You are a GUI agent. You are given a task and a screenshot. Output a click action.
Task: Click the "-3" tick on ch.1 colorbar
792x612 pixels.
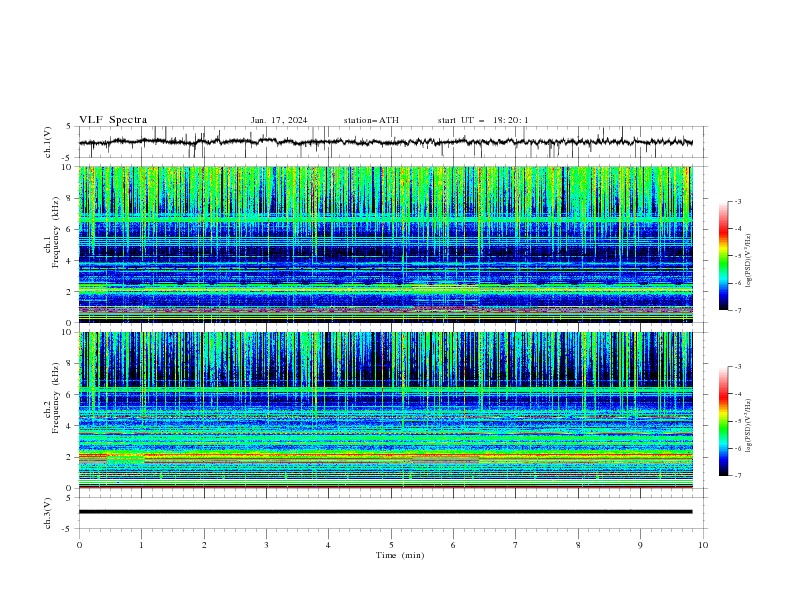coord(737,201)
